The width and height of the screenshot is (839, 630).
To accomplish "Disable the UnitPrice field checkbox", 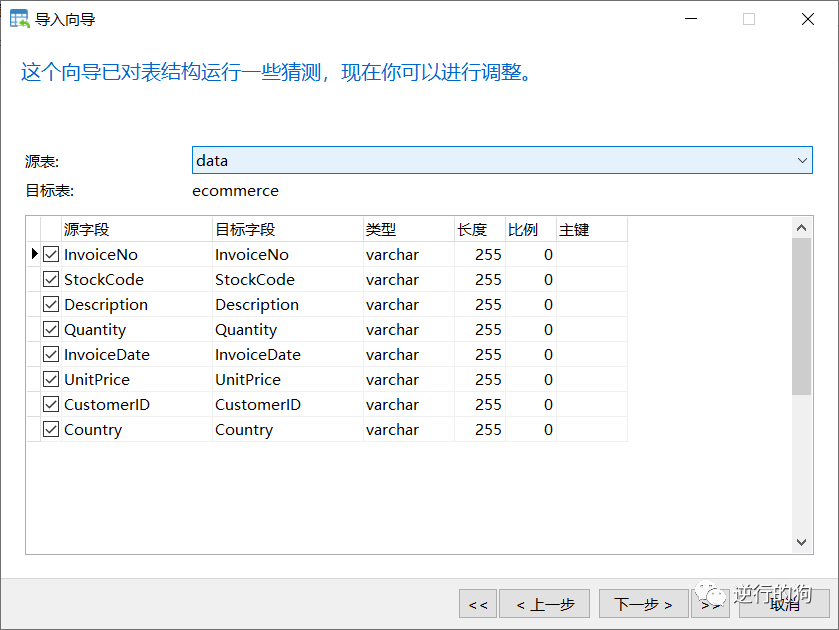I will pyautogui.click(x=51, y=379).
